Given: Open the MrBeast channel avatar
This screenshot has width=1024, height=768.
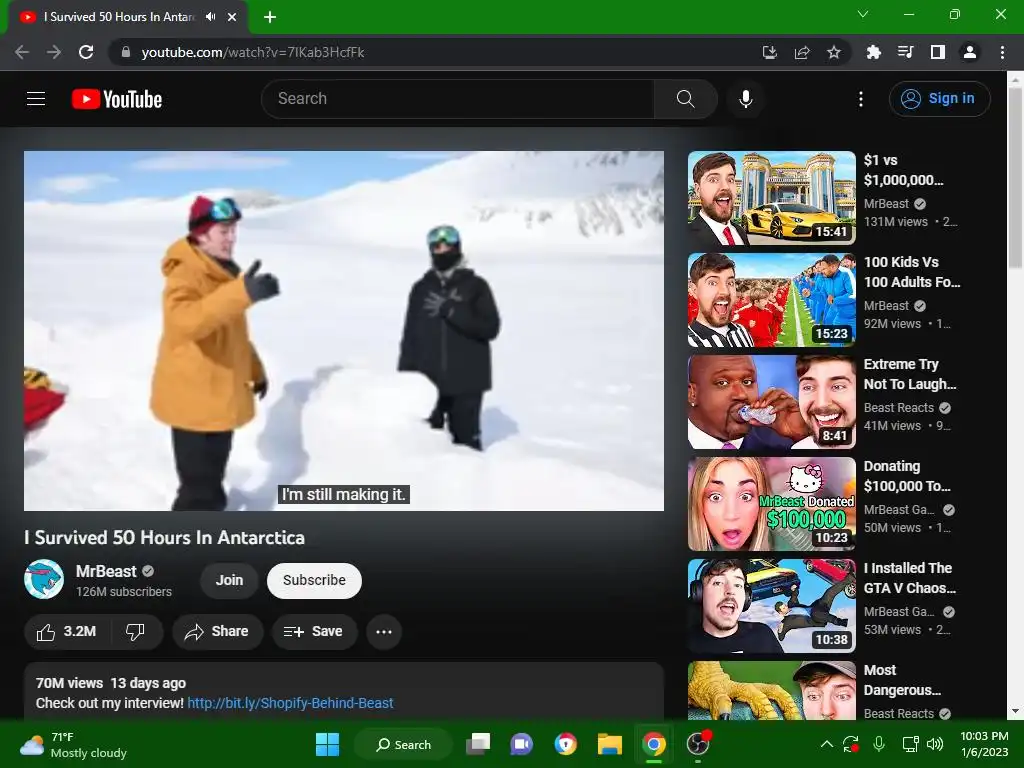Looking at the screenshot, I should click(x=44, y=579).
